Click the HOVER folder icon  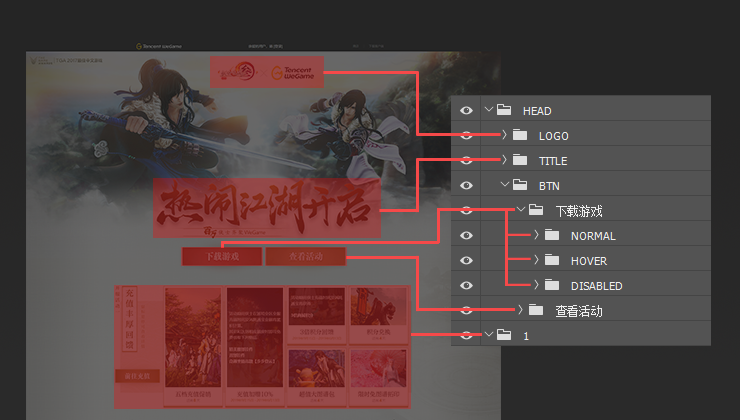[x=552, y=260]
